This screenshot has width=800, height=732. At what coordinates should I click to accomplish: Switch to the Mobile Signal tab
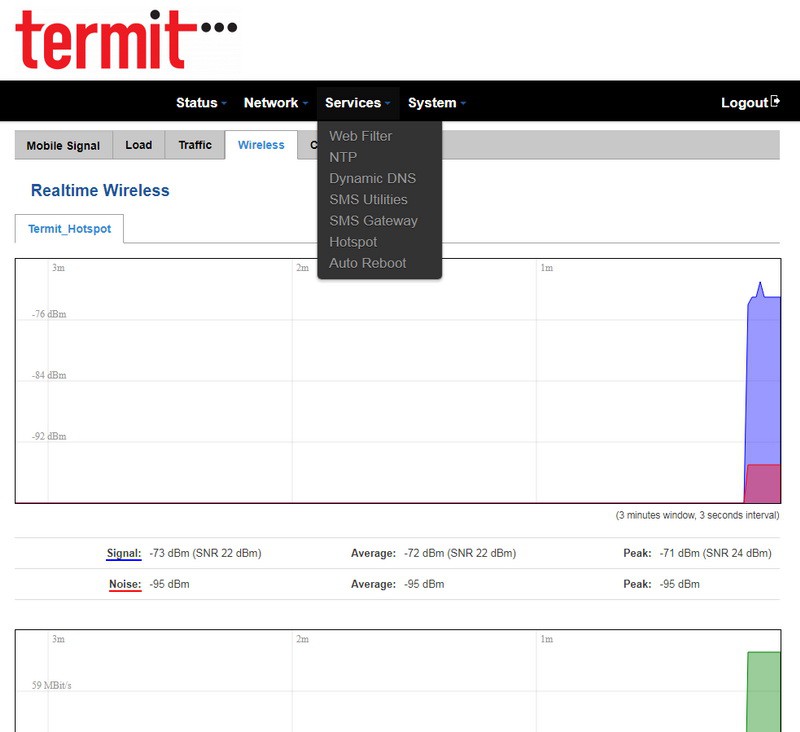pos(63,145)
